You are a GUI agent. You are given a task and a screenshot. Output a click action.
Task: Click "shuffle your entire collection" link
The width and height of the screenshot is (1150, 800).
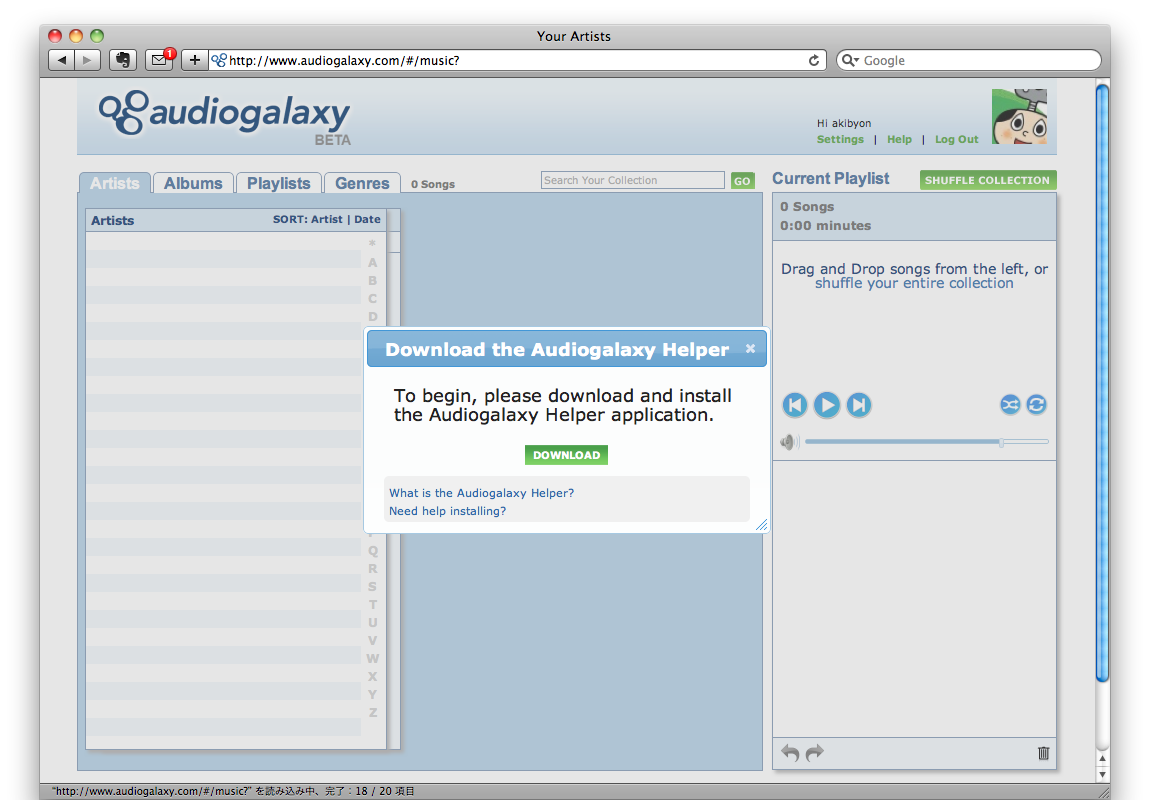[x=914, y=283]
